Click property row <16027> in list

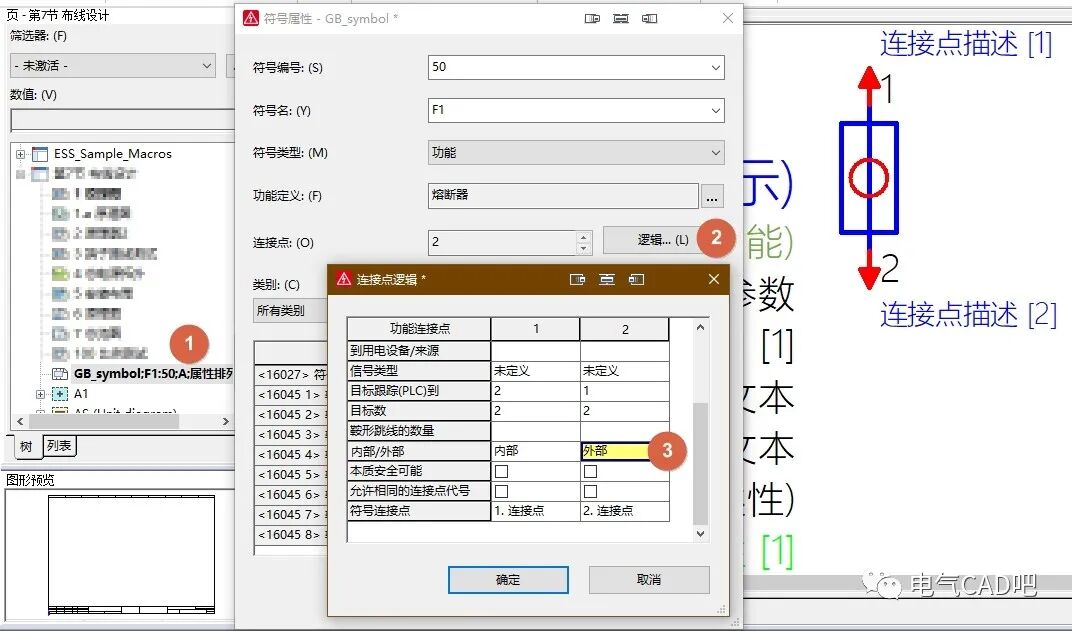291,375
